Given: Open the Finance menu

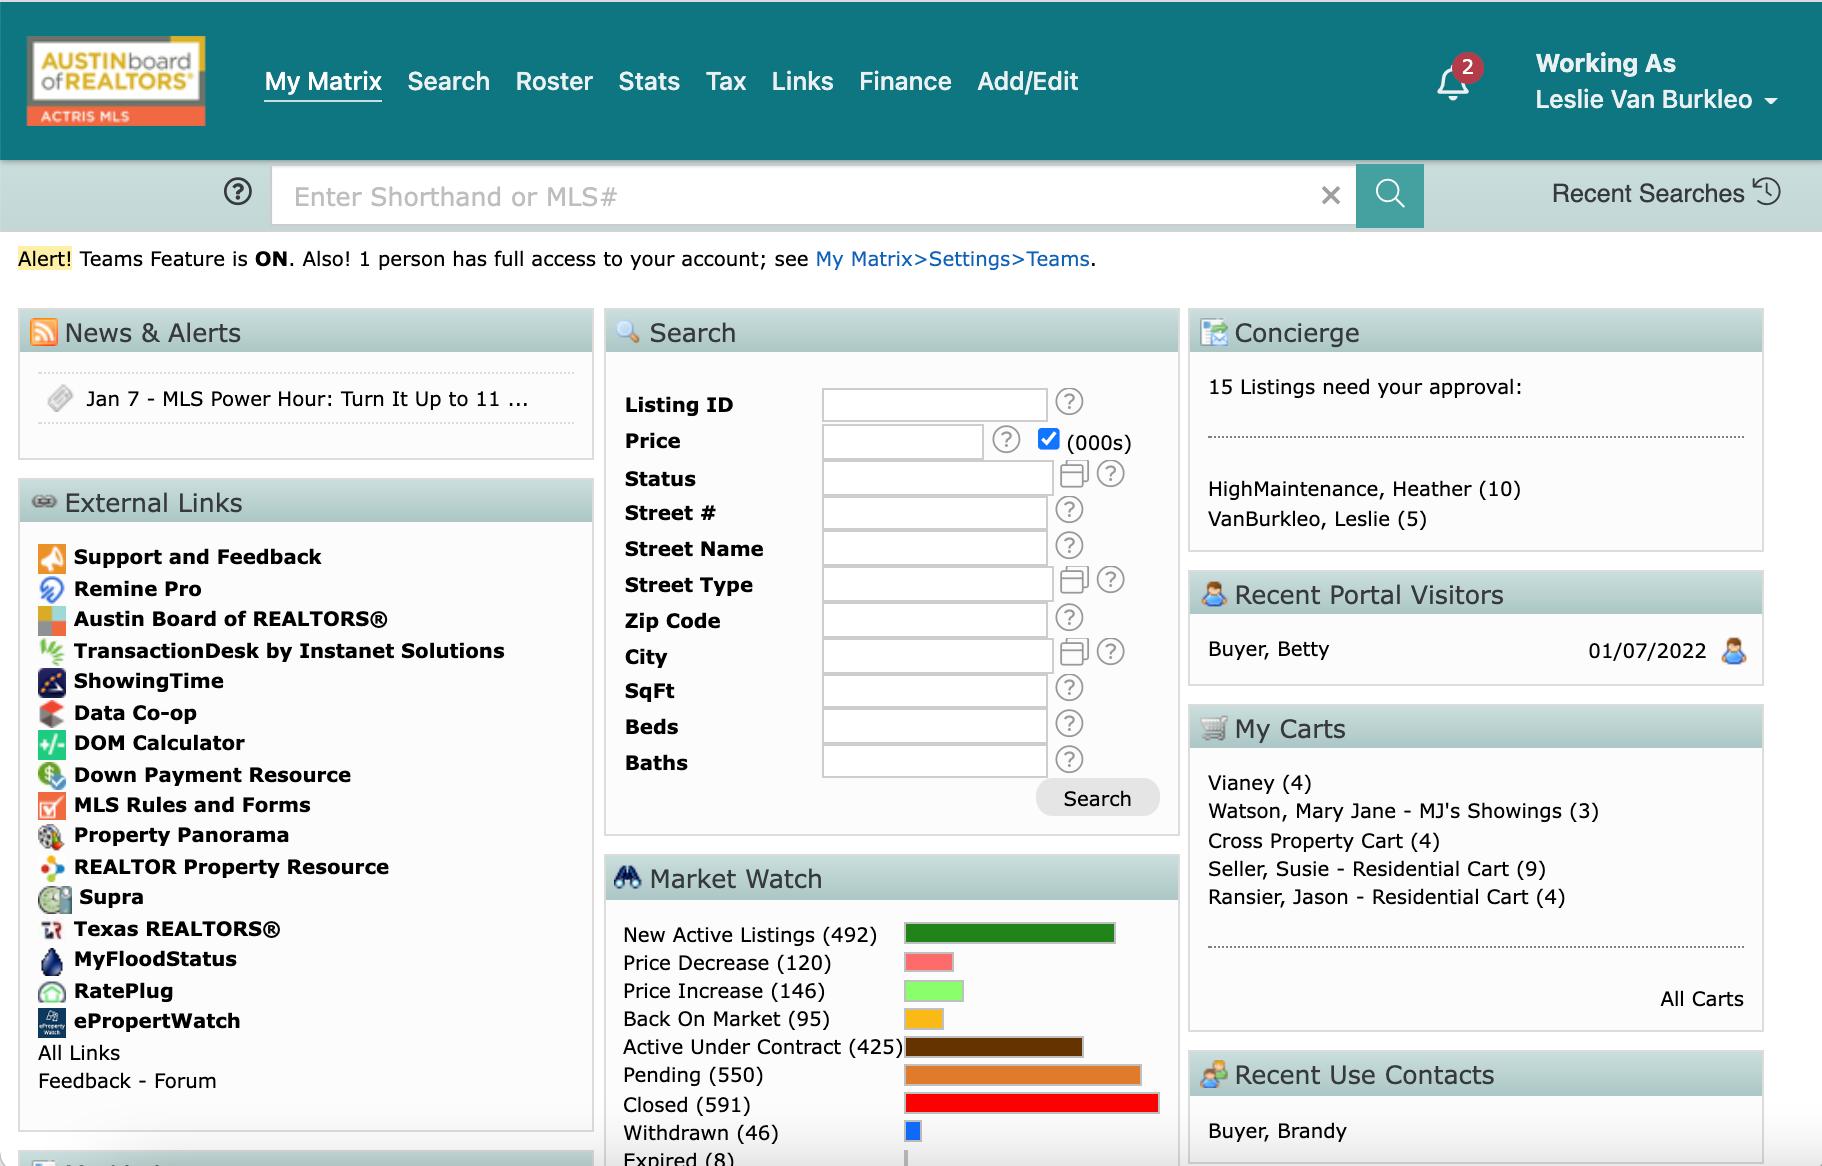Looking at the screenshot, I should pyautogui.click(x=905, y=81).
